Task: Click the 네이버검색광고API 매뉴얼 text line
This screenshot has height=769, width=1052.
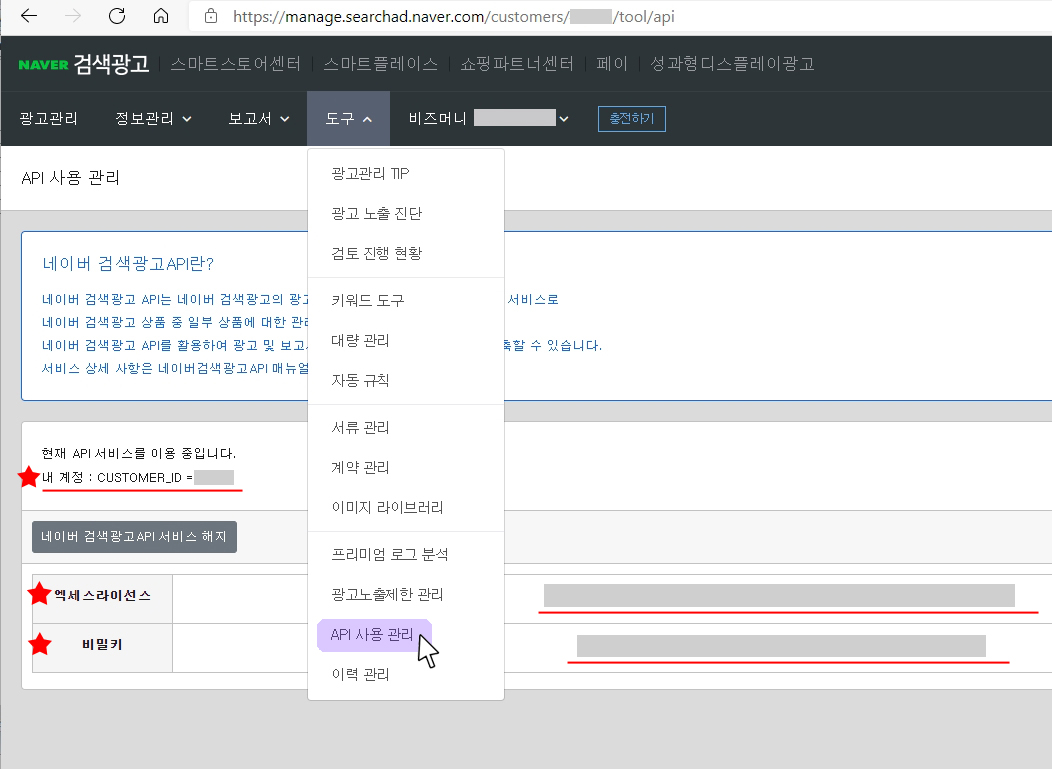Action: click(176, 368)
